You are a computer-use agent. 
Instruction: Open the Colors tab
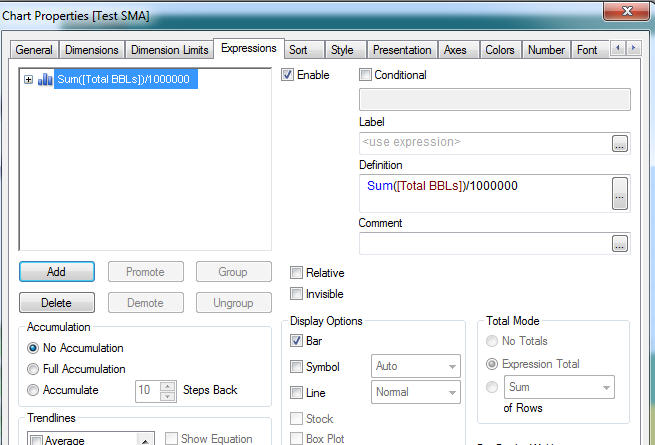click(499, 50)
